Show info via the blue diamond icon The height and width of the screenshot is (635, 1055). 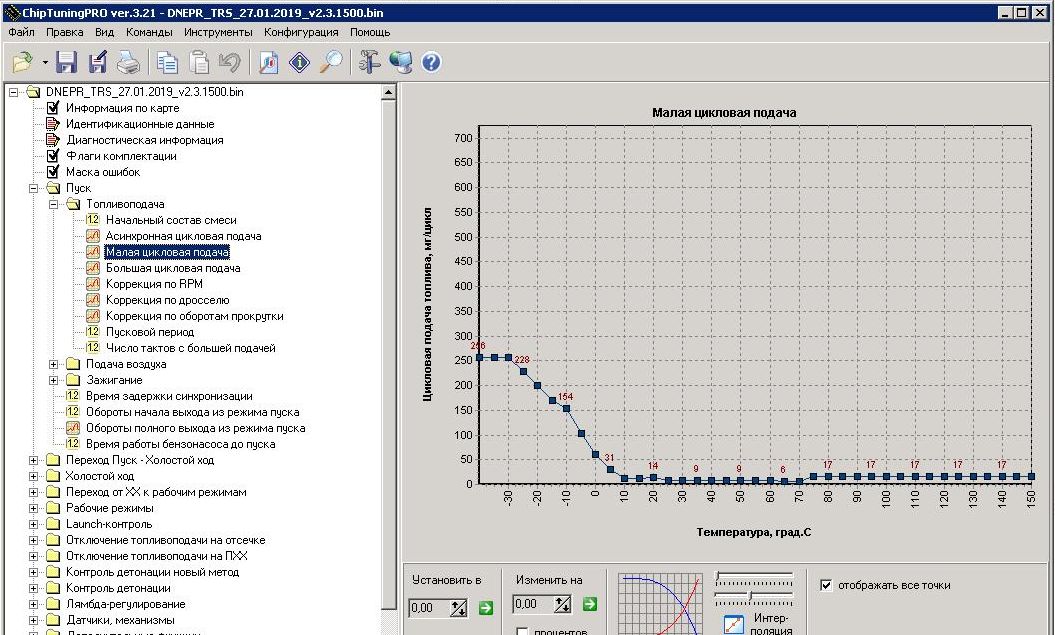pyautogui.click(x=299, y=63)
